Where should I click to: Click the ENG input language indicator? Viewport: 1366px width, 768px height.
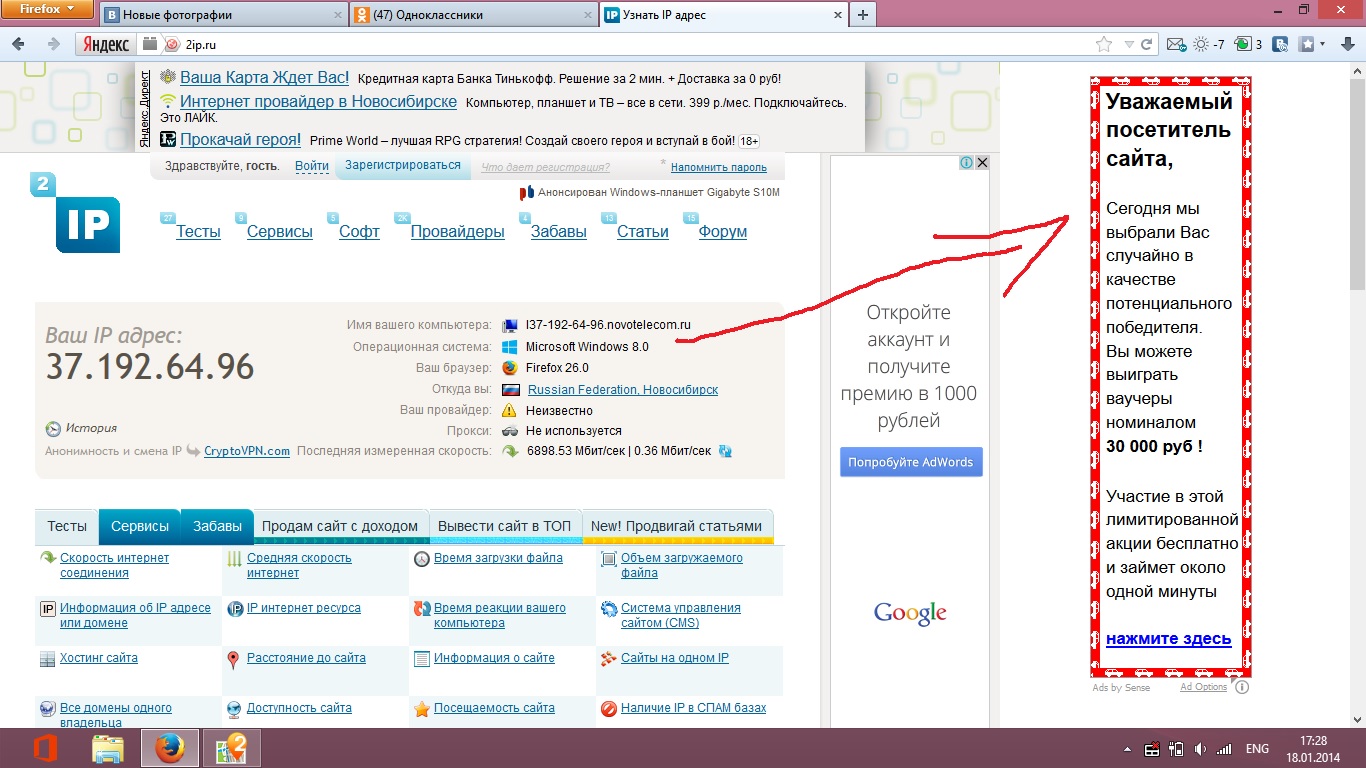tap(1256, 749)
